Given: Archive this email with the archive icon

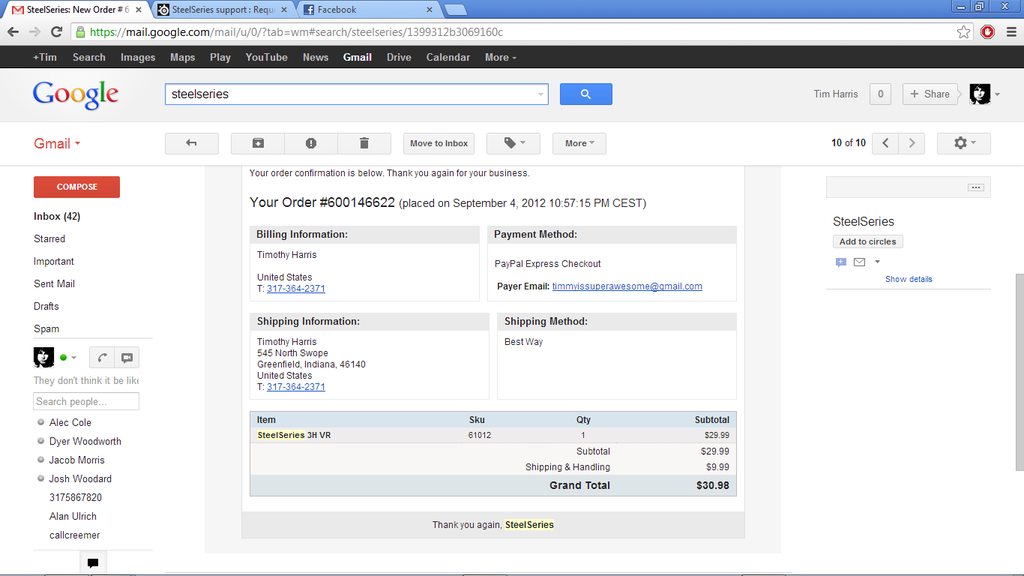Looking at the screenshot, I should 258,144.
